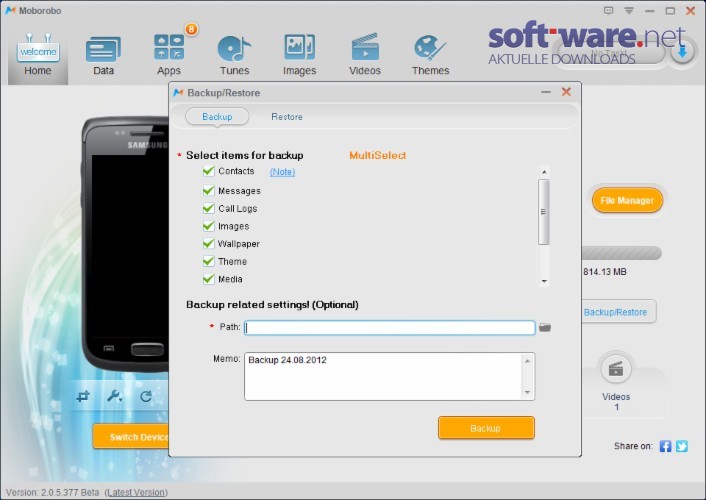Screen dimensions: 706x500
Task: Click the Backup/Restore button in main window
Action: point(619,312)
